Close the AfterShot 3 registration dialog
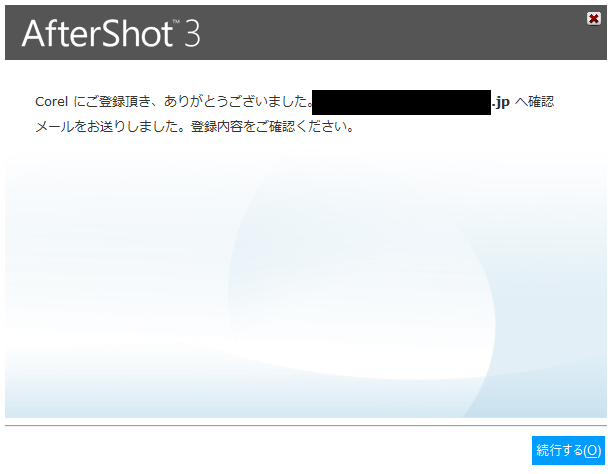Viewport: 612px width, 474px height. click(593, 18)
